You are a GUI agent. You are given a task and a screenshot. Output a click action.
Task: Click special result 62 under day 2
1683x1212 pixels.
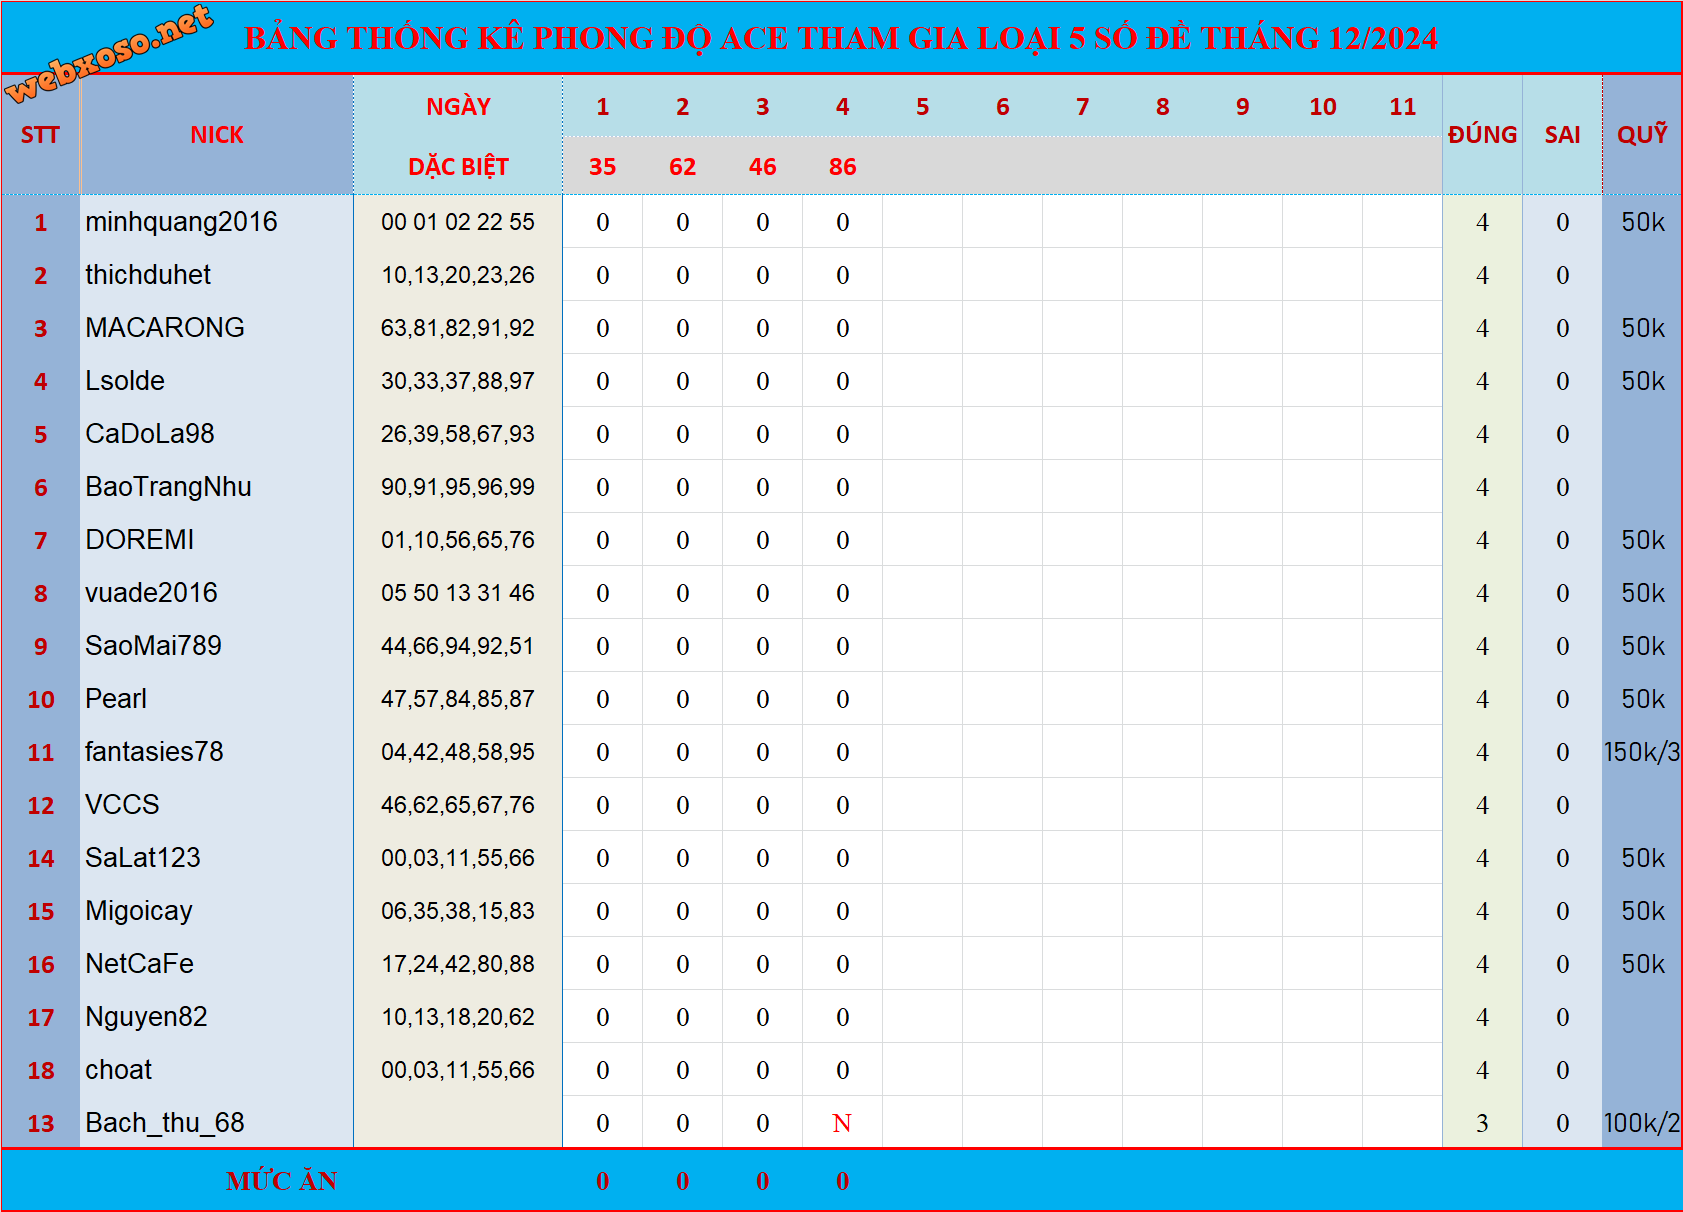point(682,167)
